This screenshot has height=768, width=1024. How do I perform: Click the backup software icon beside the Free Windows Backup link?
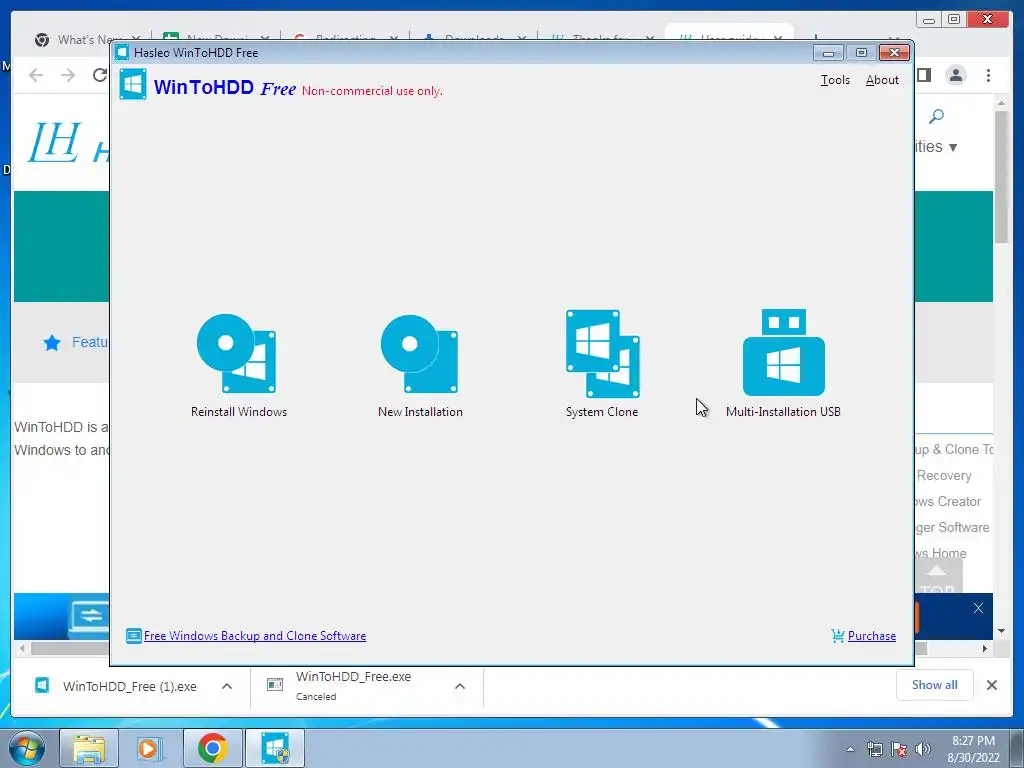point(133,635)
